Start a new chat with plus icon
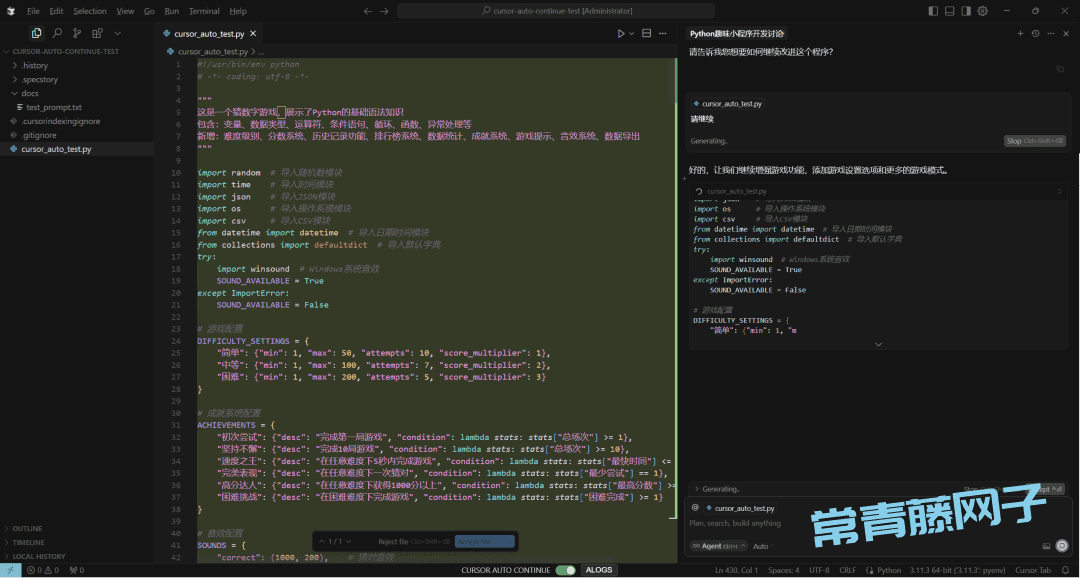1080x578 pixels. [1020, 33]
